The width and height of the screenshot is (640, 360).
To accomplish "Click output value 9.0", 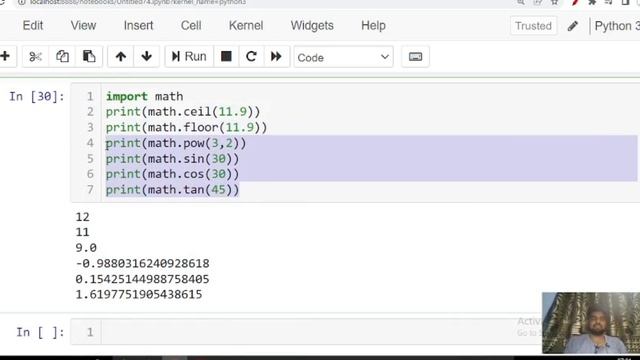I will point(86,248).
